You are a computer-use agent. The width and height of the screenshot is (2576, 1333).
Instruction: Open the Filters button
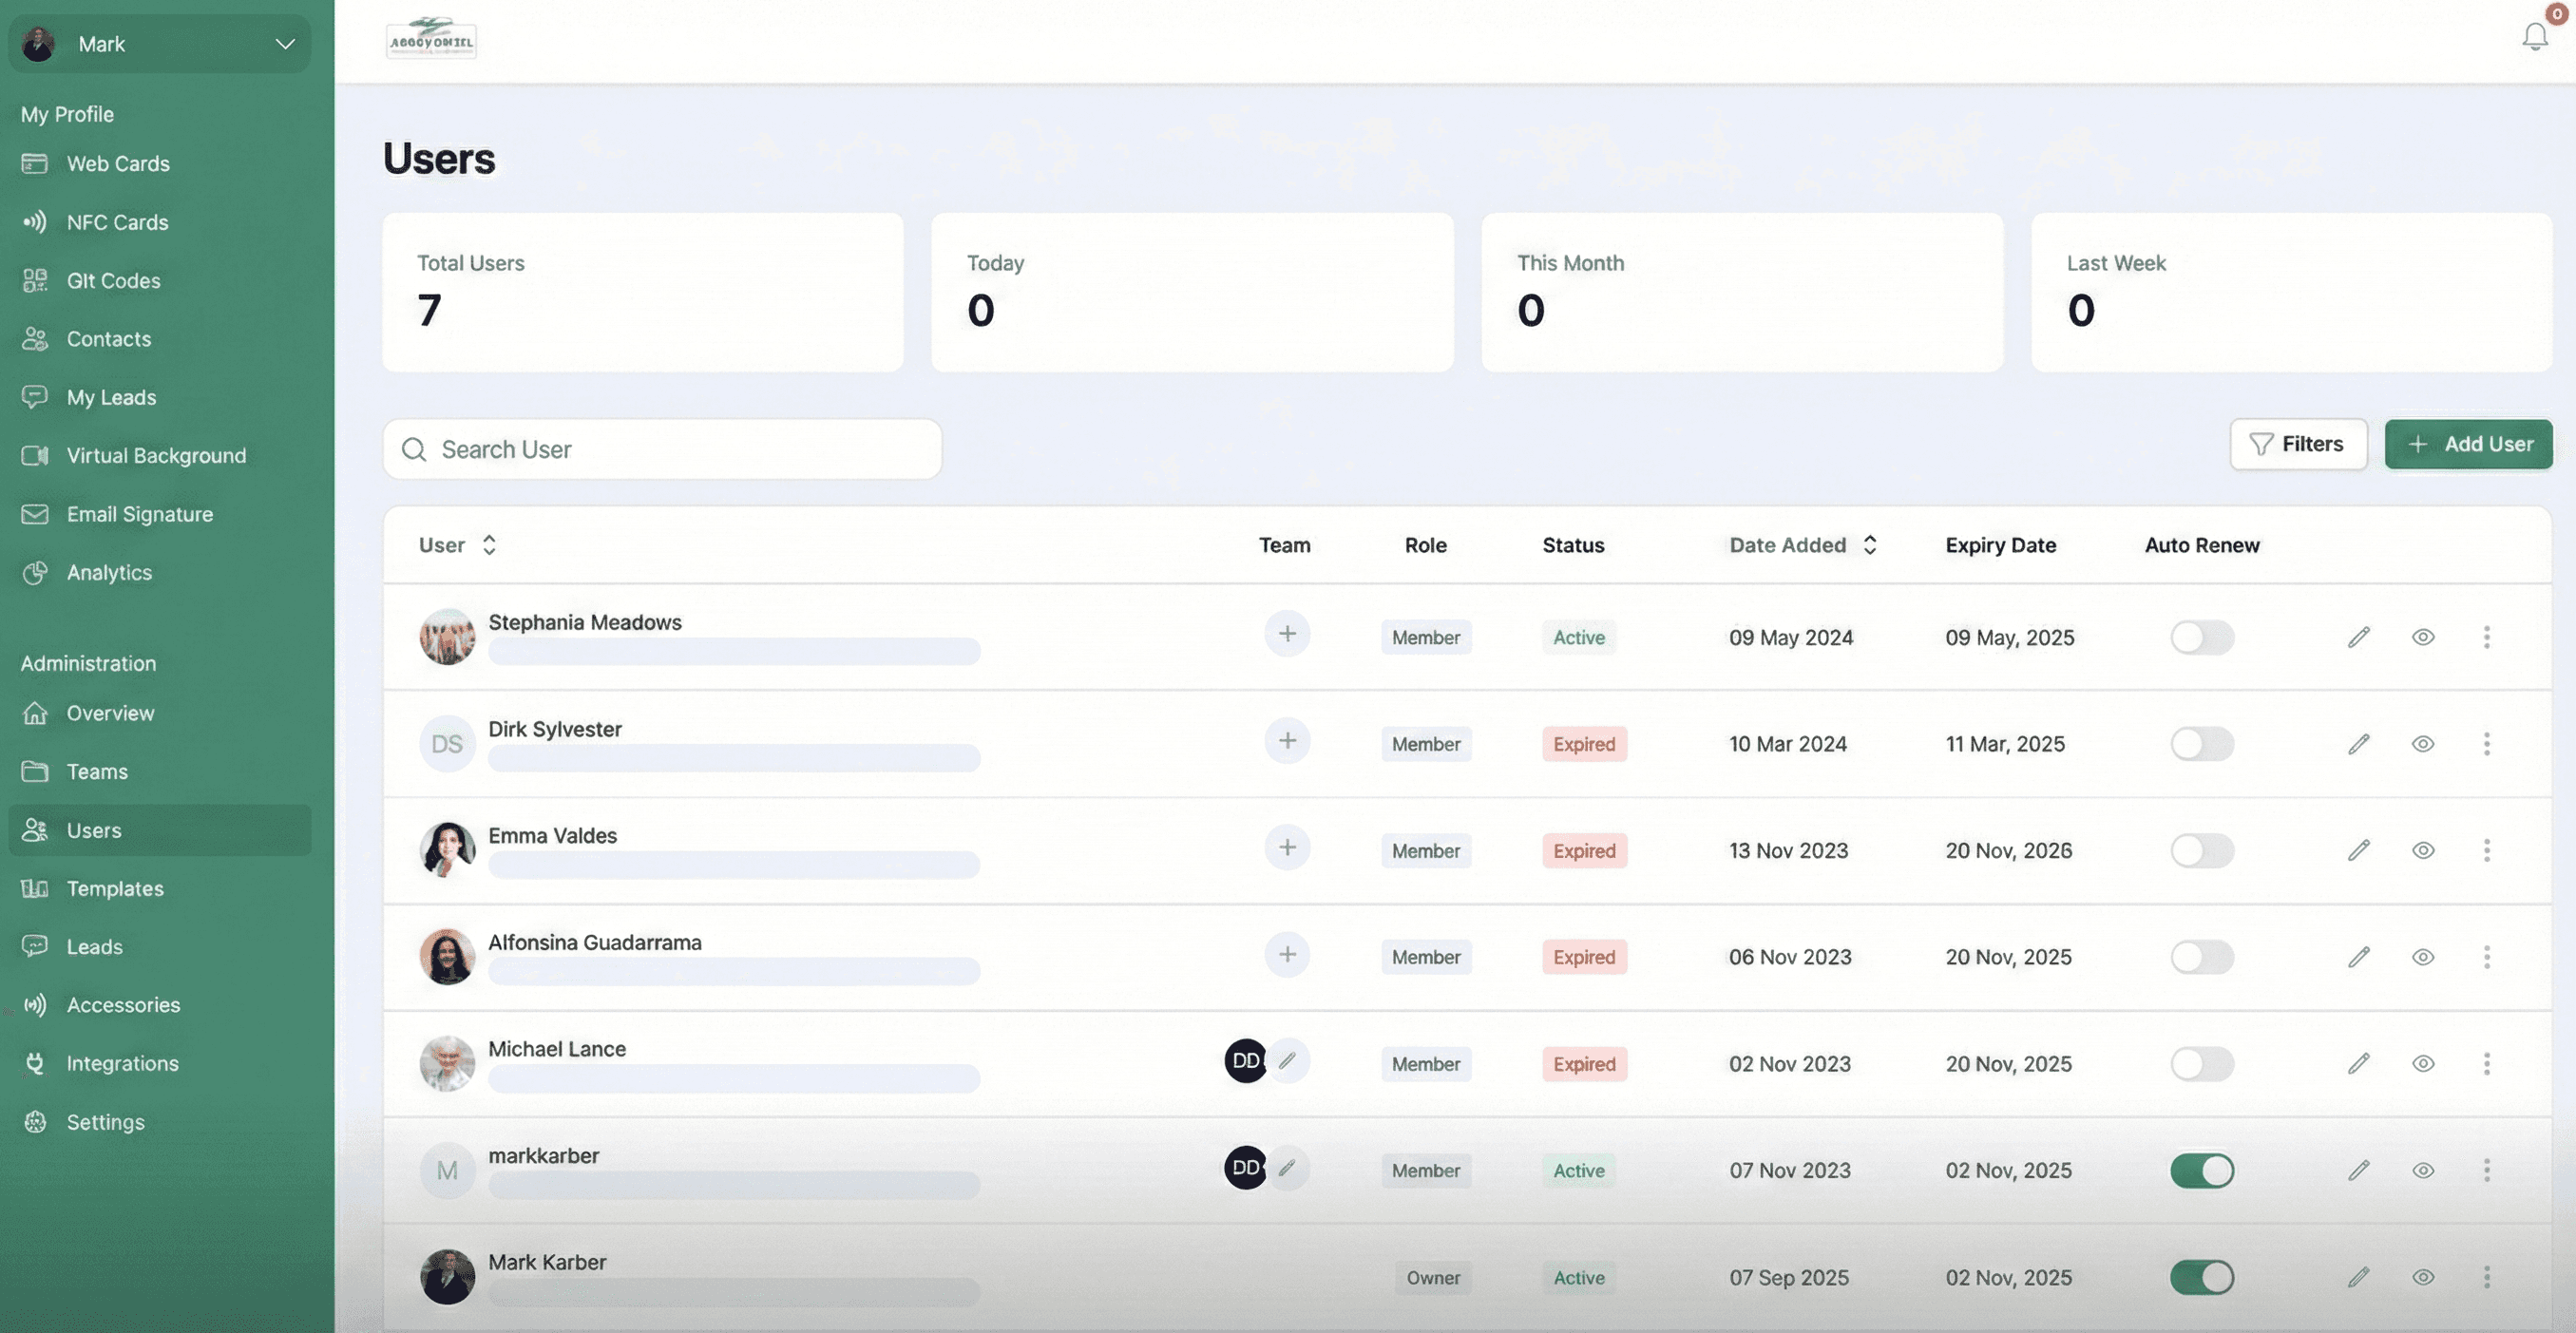tap(2297, 444)
